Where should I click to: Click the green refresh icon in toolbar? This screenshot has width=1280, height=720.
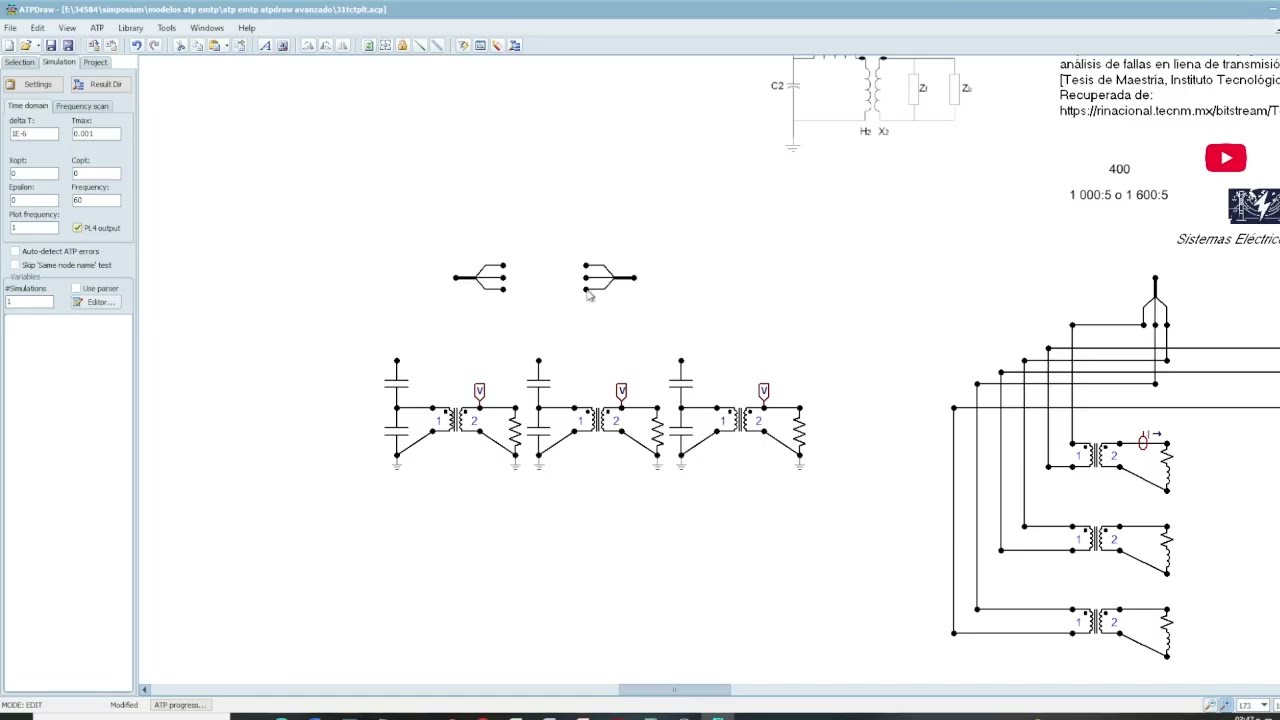368,45
